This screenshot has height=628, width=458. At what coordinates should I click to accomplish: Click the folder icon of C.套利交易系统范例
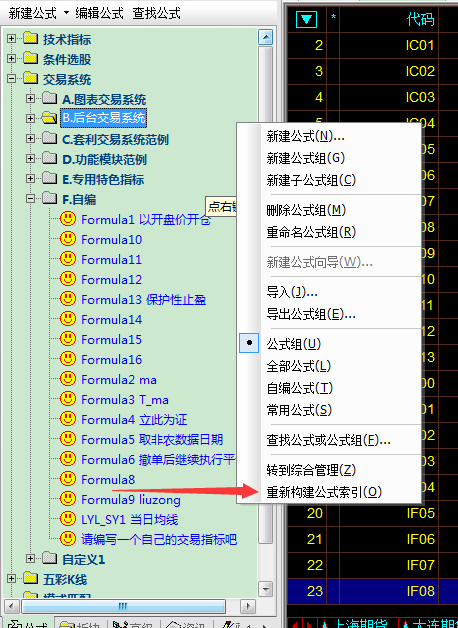(50, 139)
